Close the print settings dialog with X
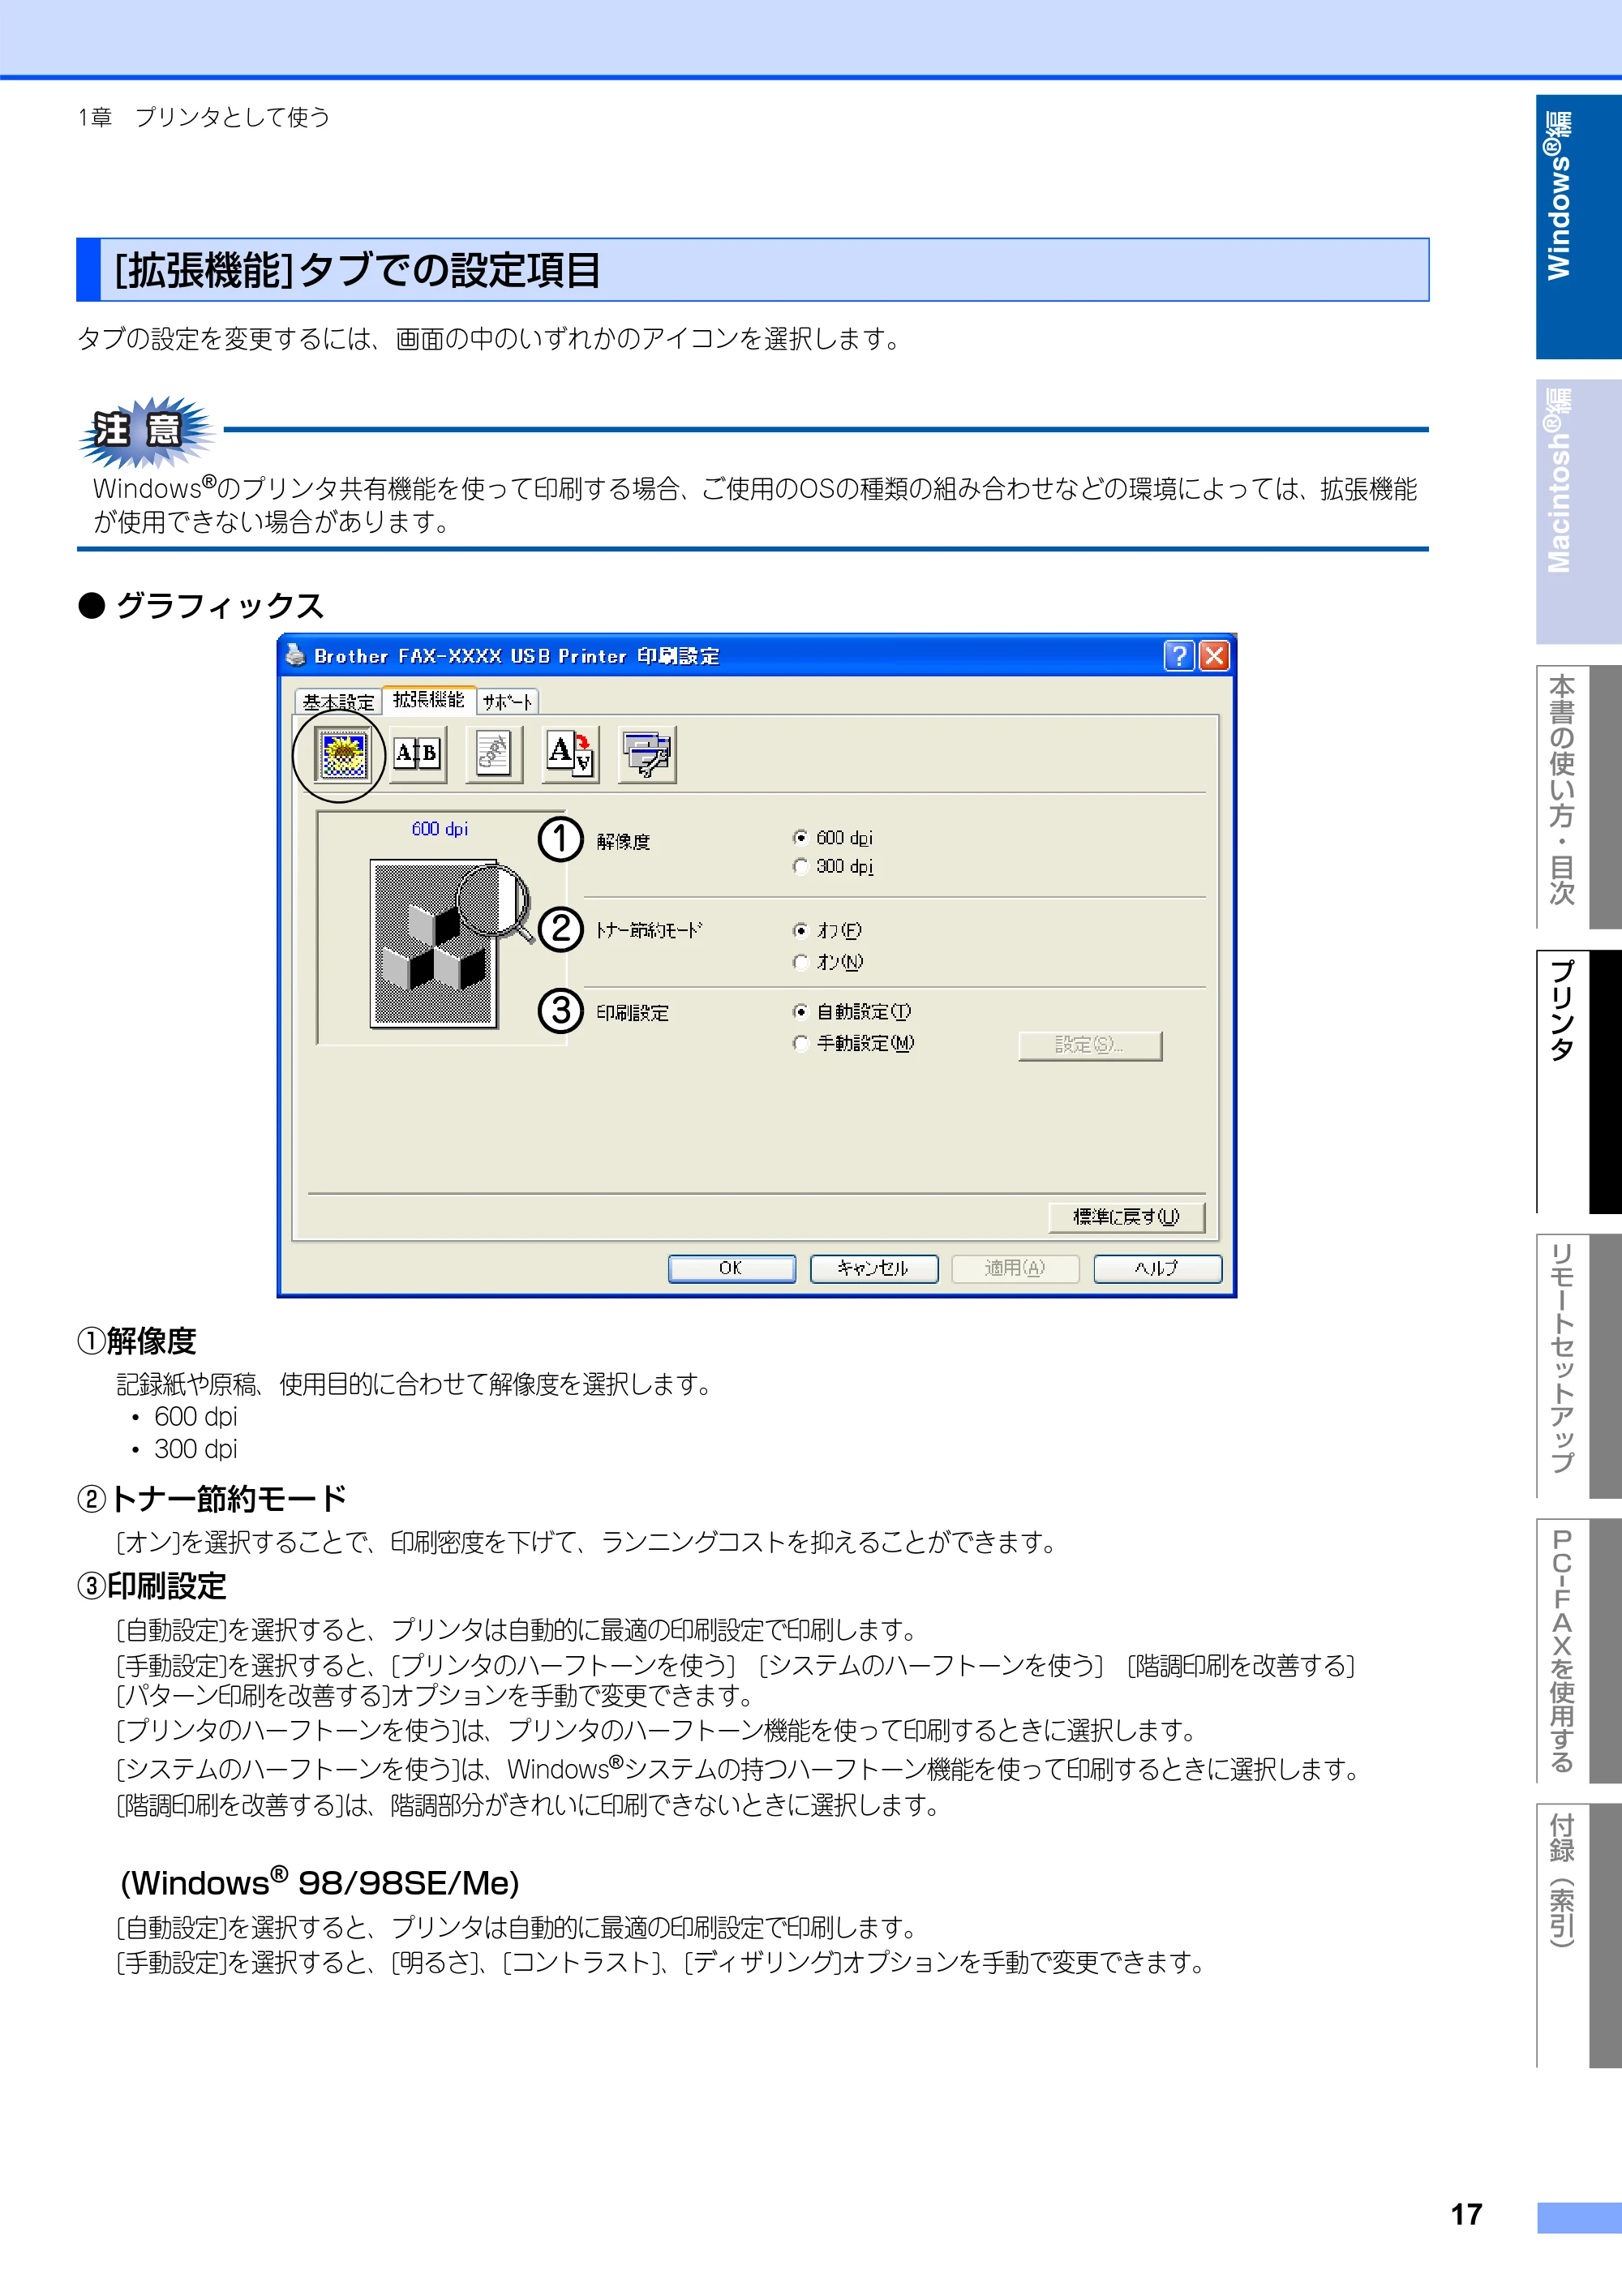1622x2296 pixels. [x=1214, y=656]
